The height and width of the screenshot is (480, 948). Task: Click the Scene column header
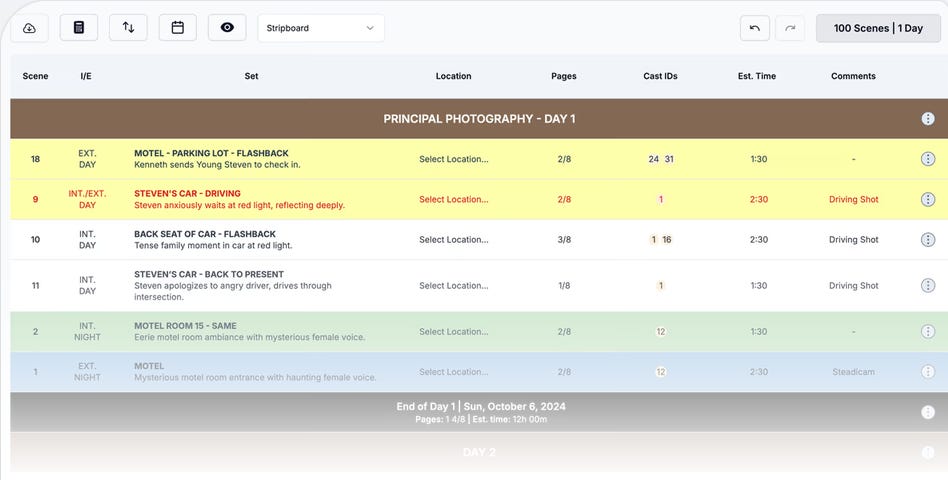(35, 76)
